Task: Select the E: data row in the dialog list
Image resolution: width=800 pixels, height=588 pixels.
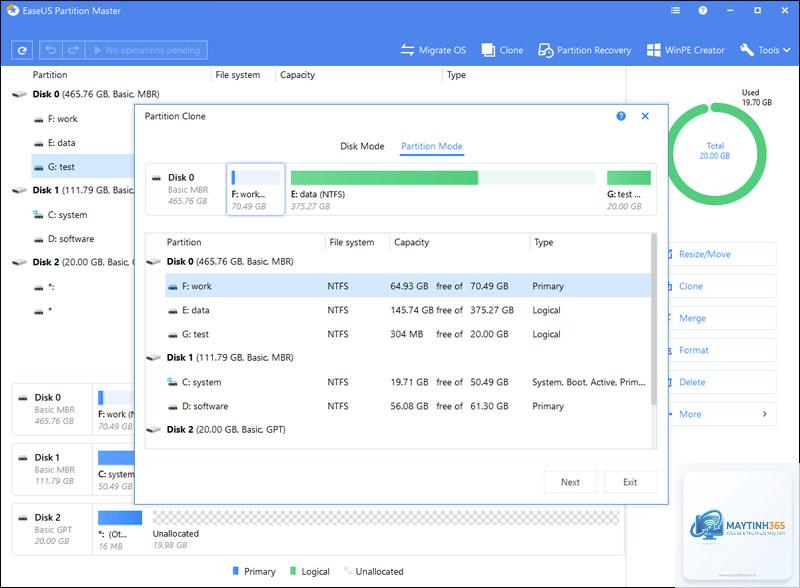Action: [408, 310]
